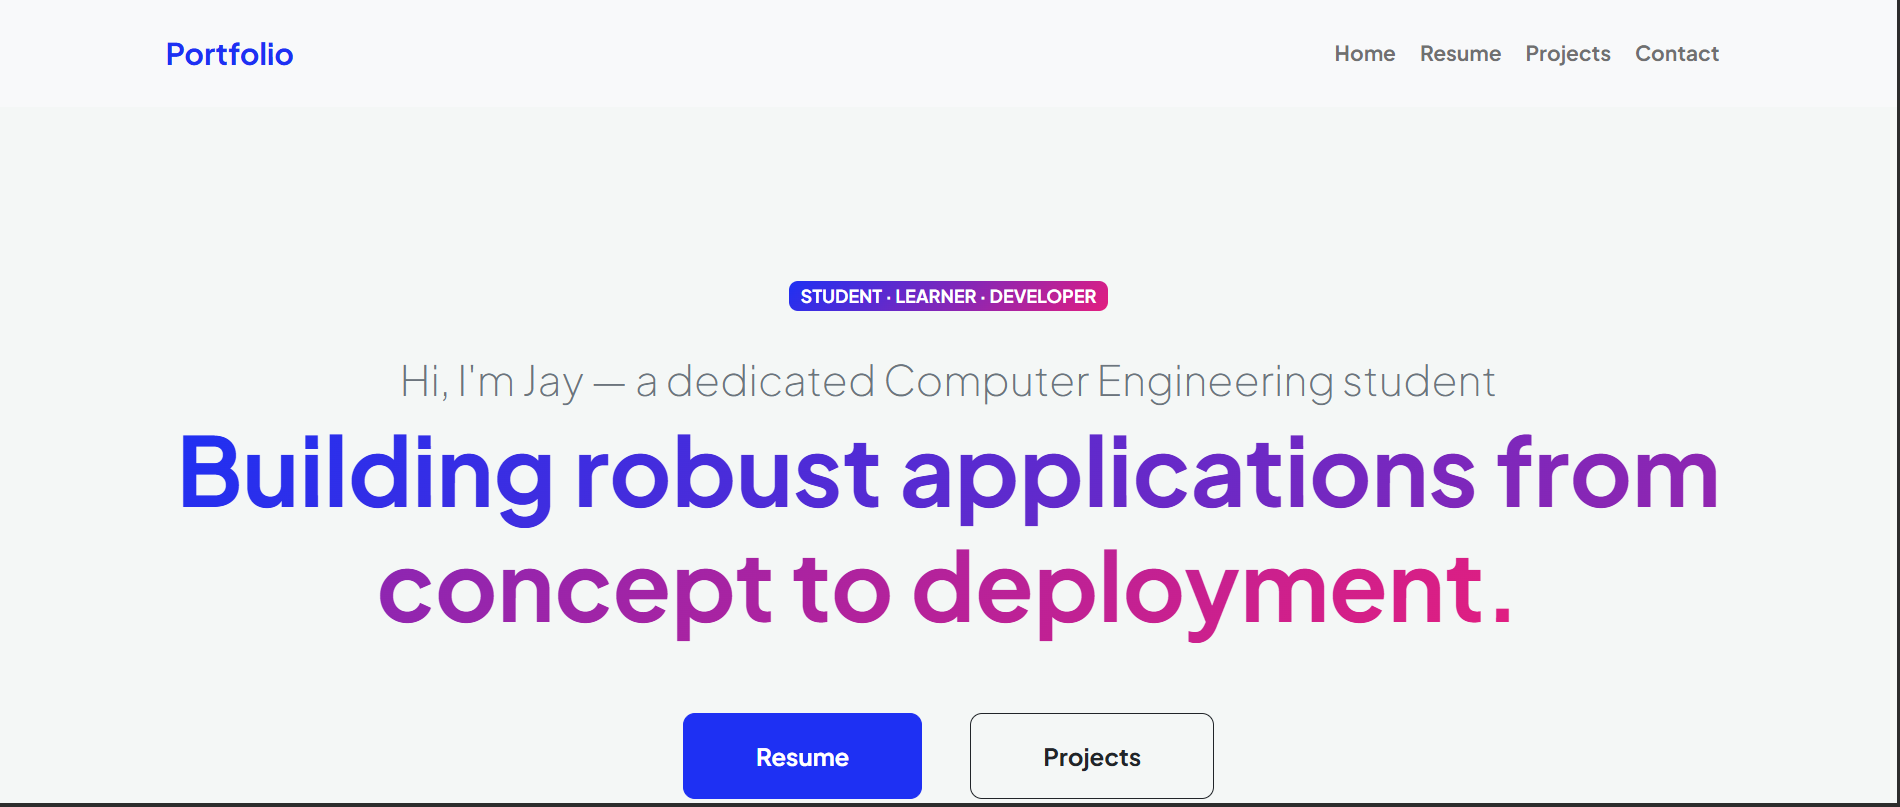Click the "Hi, I'm Jay" intro text
The width and height of the screenshot is (1900, 807).
[491, 382]
